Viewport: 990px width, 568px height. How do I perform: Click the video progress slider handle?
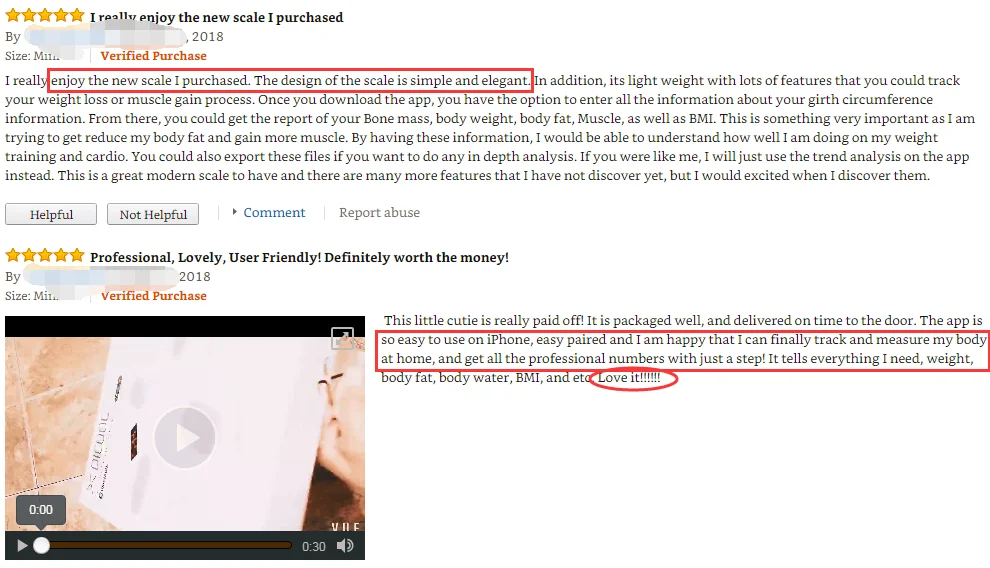tap(41, 545)
